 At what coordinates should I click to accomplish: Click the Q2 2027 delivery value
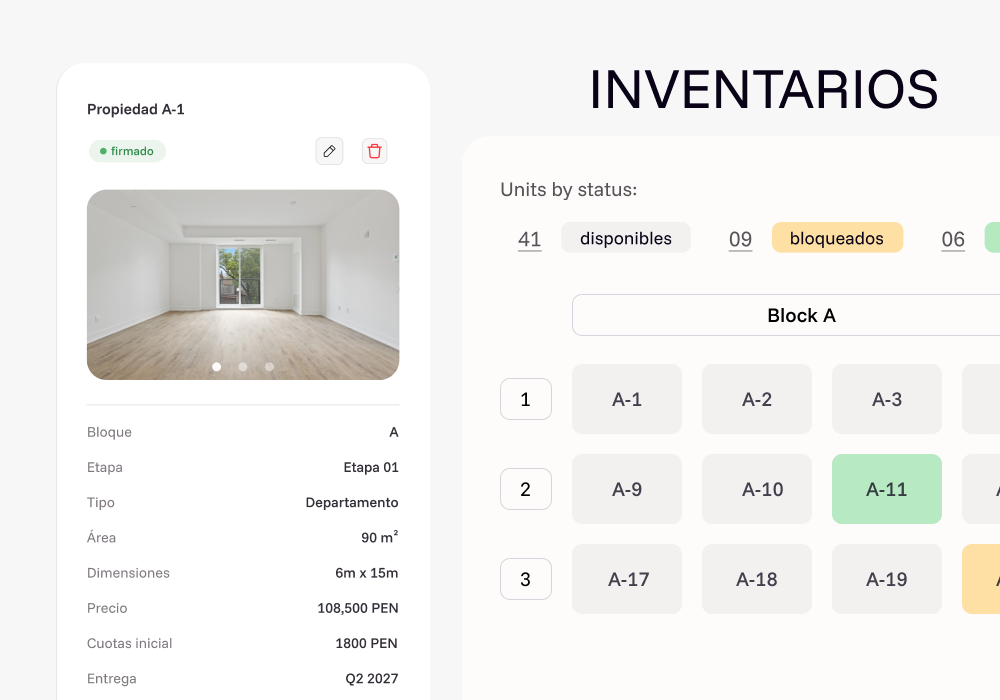pyautogui.click(x=372, y=678)
